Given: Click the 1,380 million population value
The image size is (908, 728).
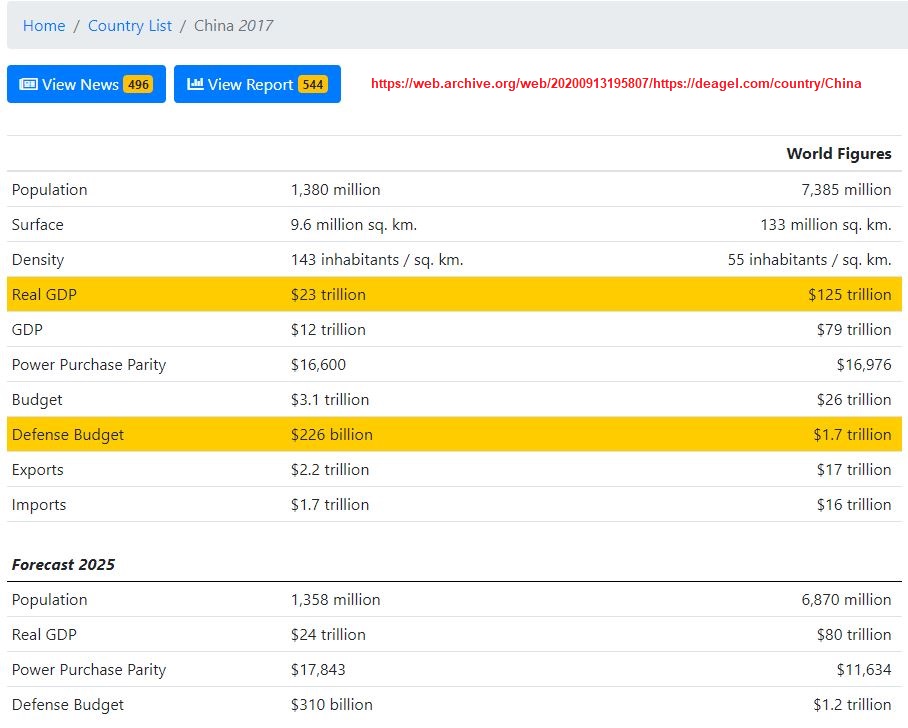Looking at the screenshot, I should click(335, 190).
